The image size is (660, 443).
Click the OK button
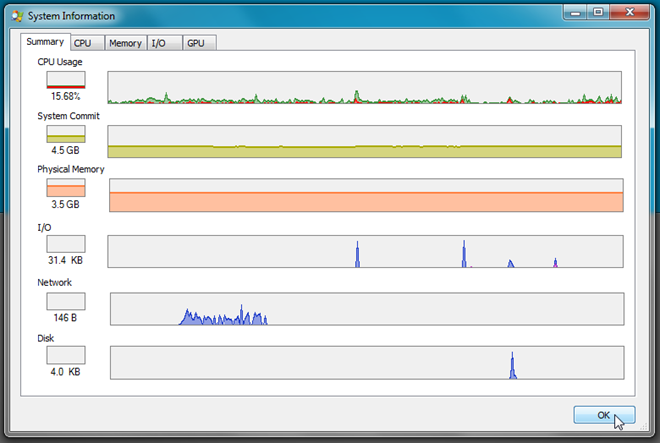pyautogui.click(x=604, y=415)
